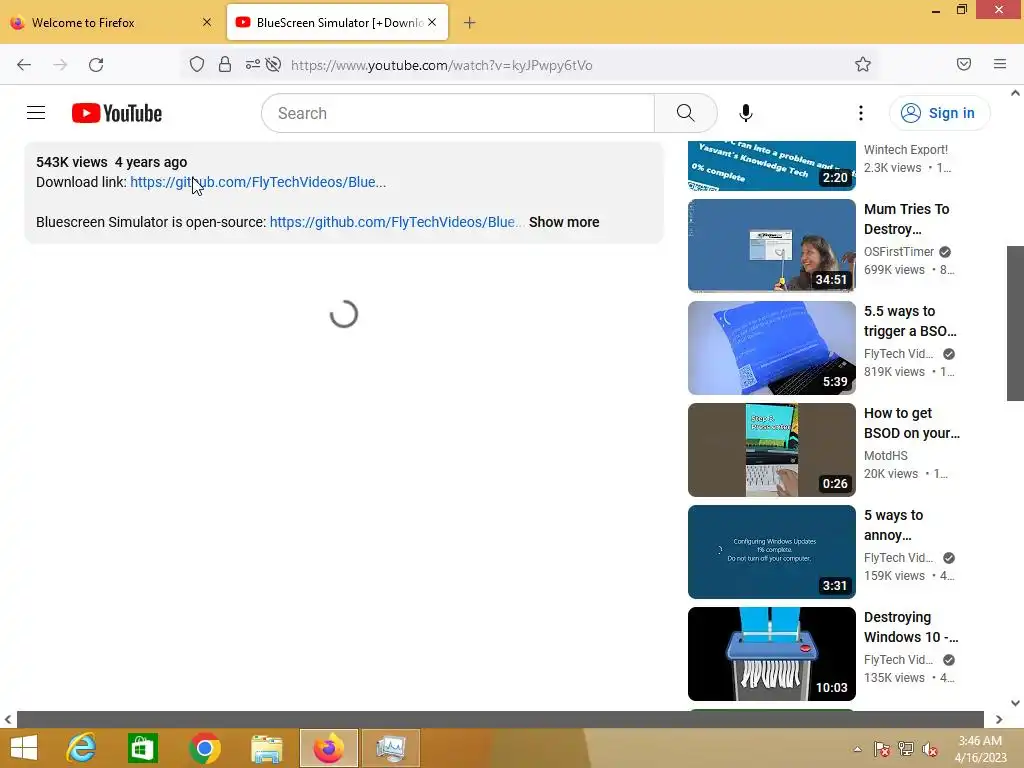Open Wintech Export video thumbnail
Image resolution: width=1024 pixels, height=768 pixels.
(771, 166)
